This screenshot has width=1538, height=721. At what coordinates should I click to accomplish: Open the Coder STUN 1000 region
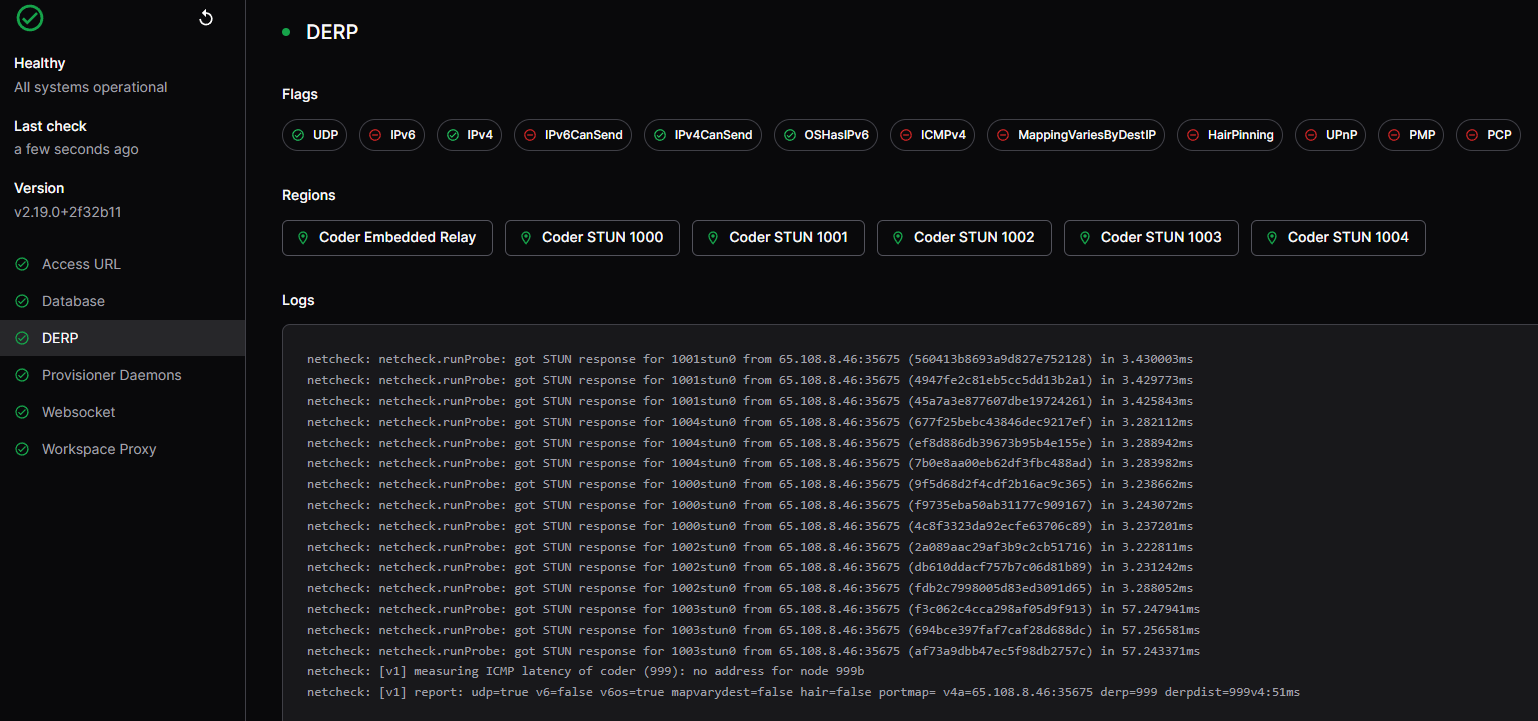click(592, 238)
